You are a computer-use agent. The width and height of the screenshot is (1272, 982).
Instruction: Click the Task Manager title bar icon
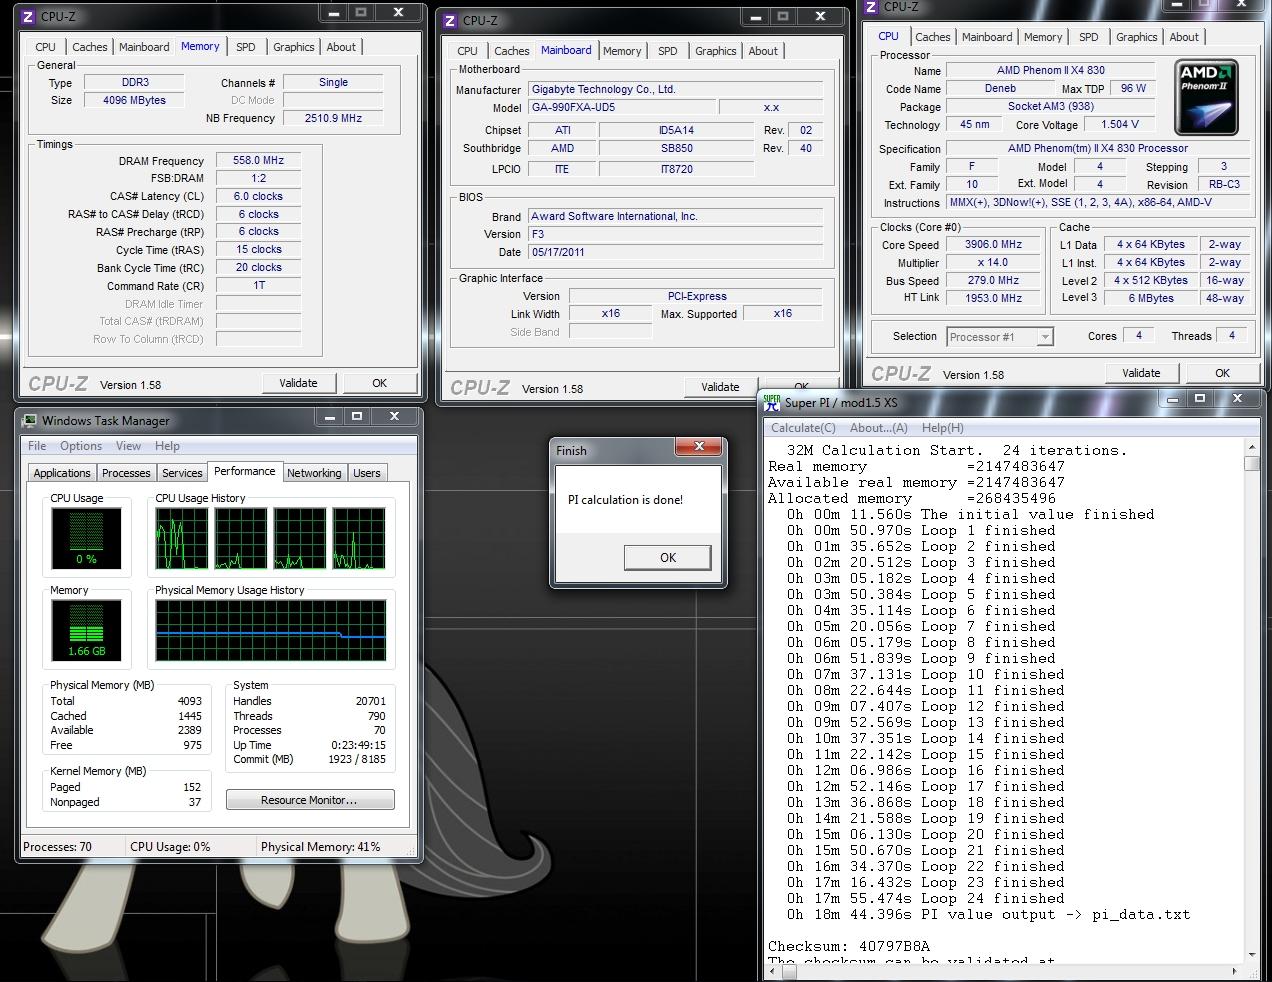(30, 421)
